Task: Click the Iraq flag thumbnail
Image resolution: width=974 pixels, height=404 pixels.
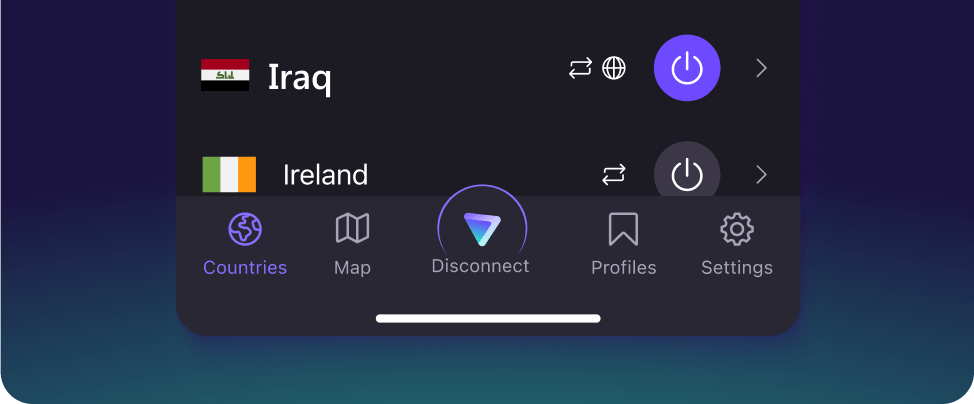Action: 225,75
